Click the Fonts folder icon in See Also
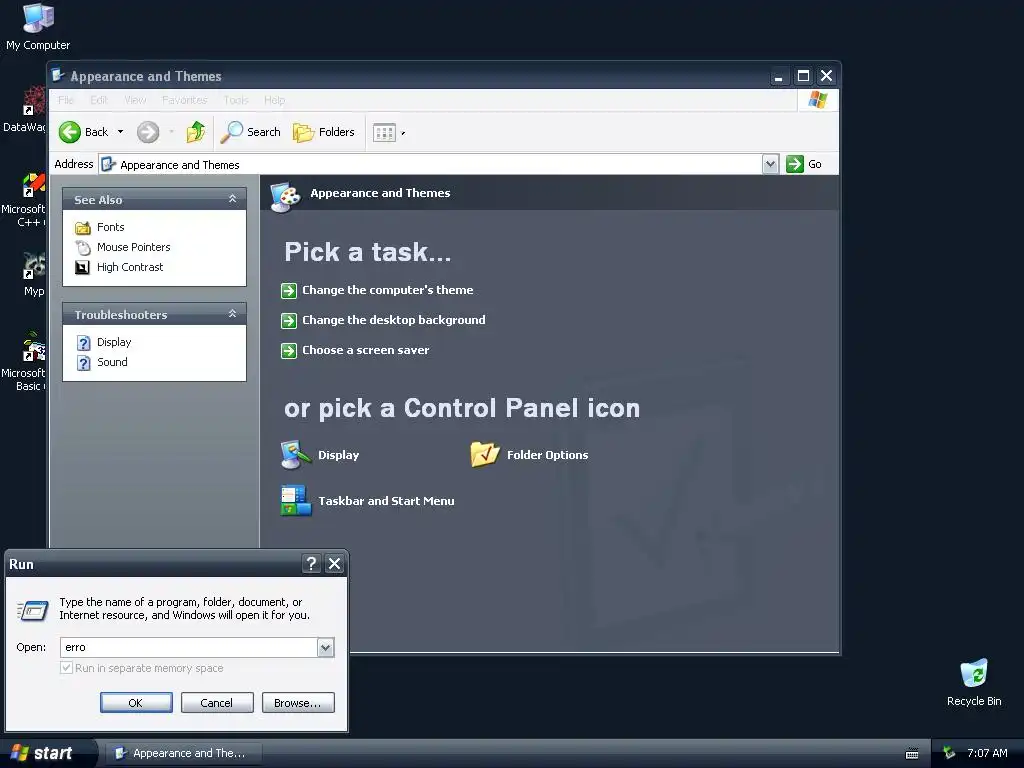Viewport: 1024px width, 768px height. click(x=83, y=227)
